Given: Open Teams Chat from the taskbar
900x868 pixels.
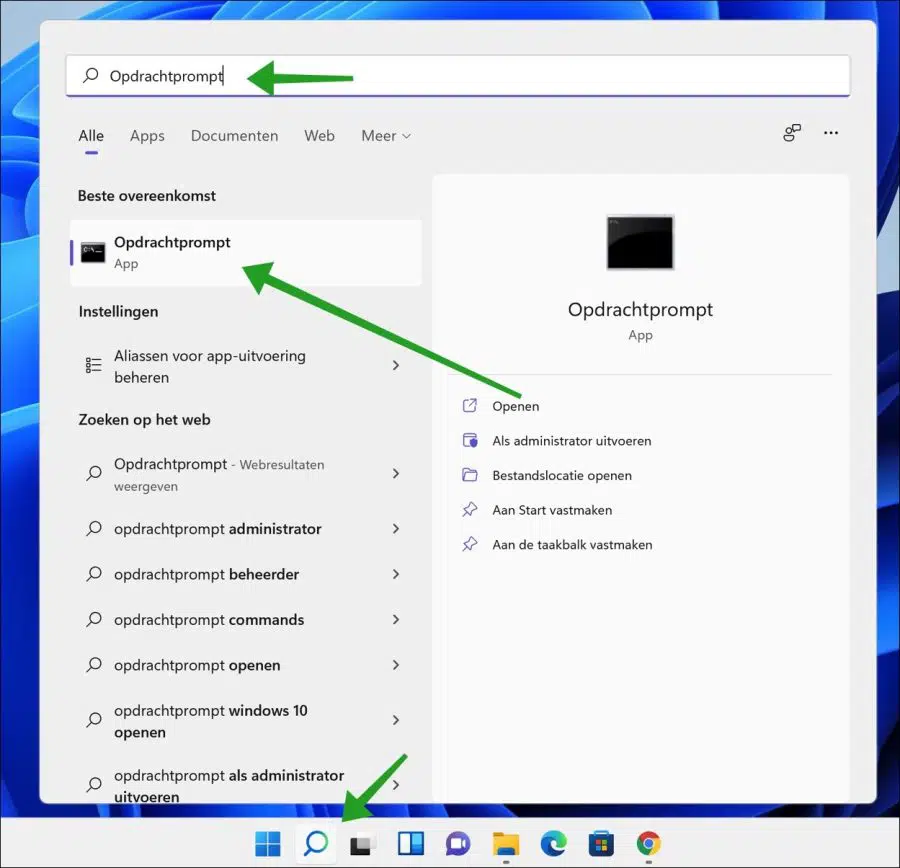Looking at the screenshot, I should coord(458,844).
